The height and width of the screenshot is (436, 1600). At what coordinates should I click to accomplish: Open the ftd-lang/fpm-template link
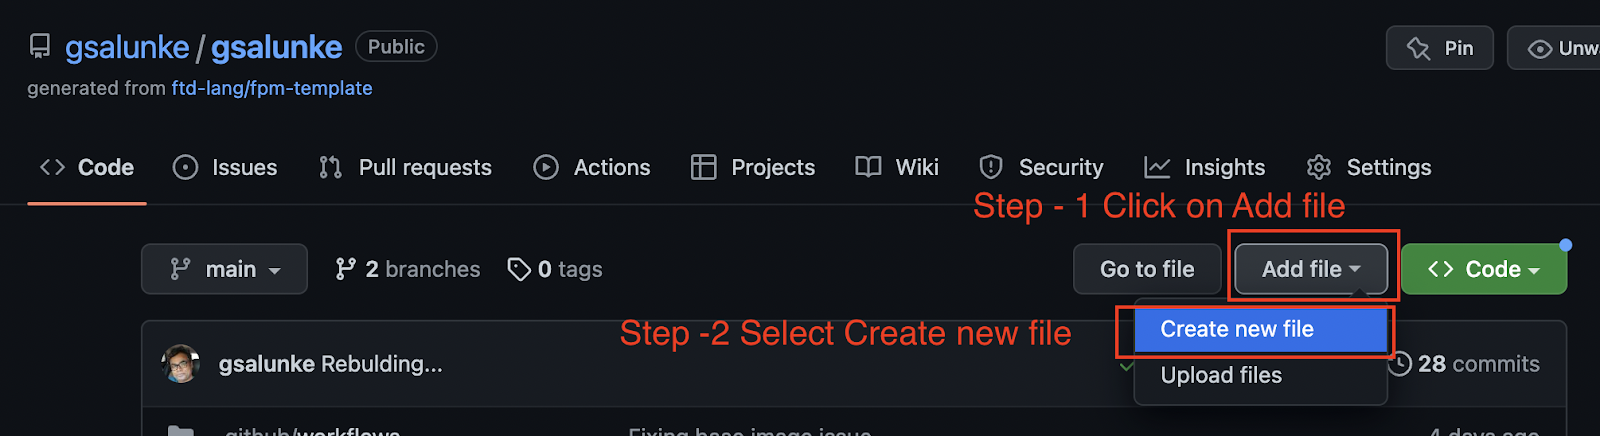point(272,88)
